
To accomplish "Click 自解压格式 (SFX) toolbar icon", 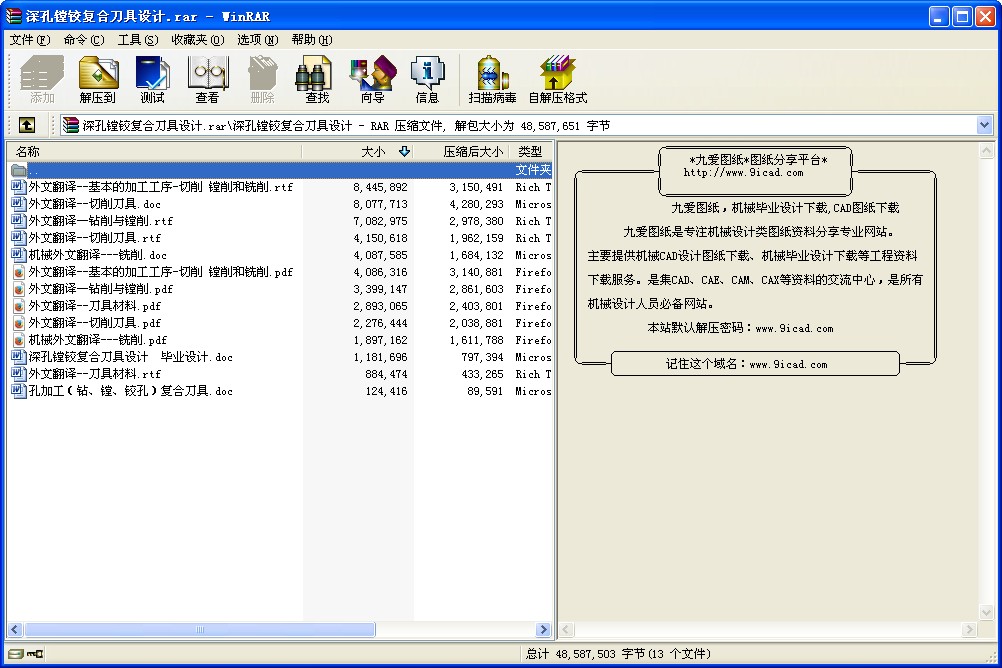I will 557,80.
